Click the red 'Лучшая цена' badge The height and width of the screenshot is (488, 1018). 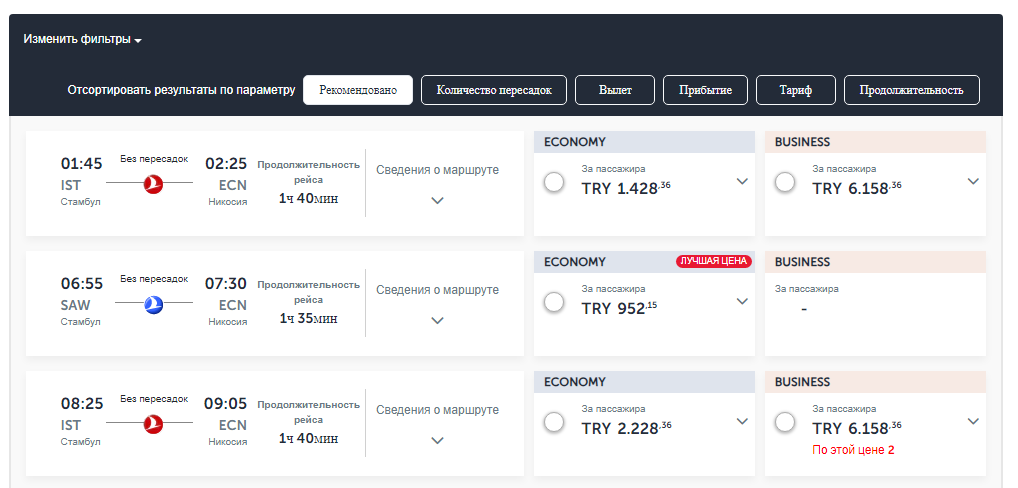click(713, 262)
